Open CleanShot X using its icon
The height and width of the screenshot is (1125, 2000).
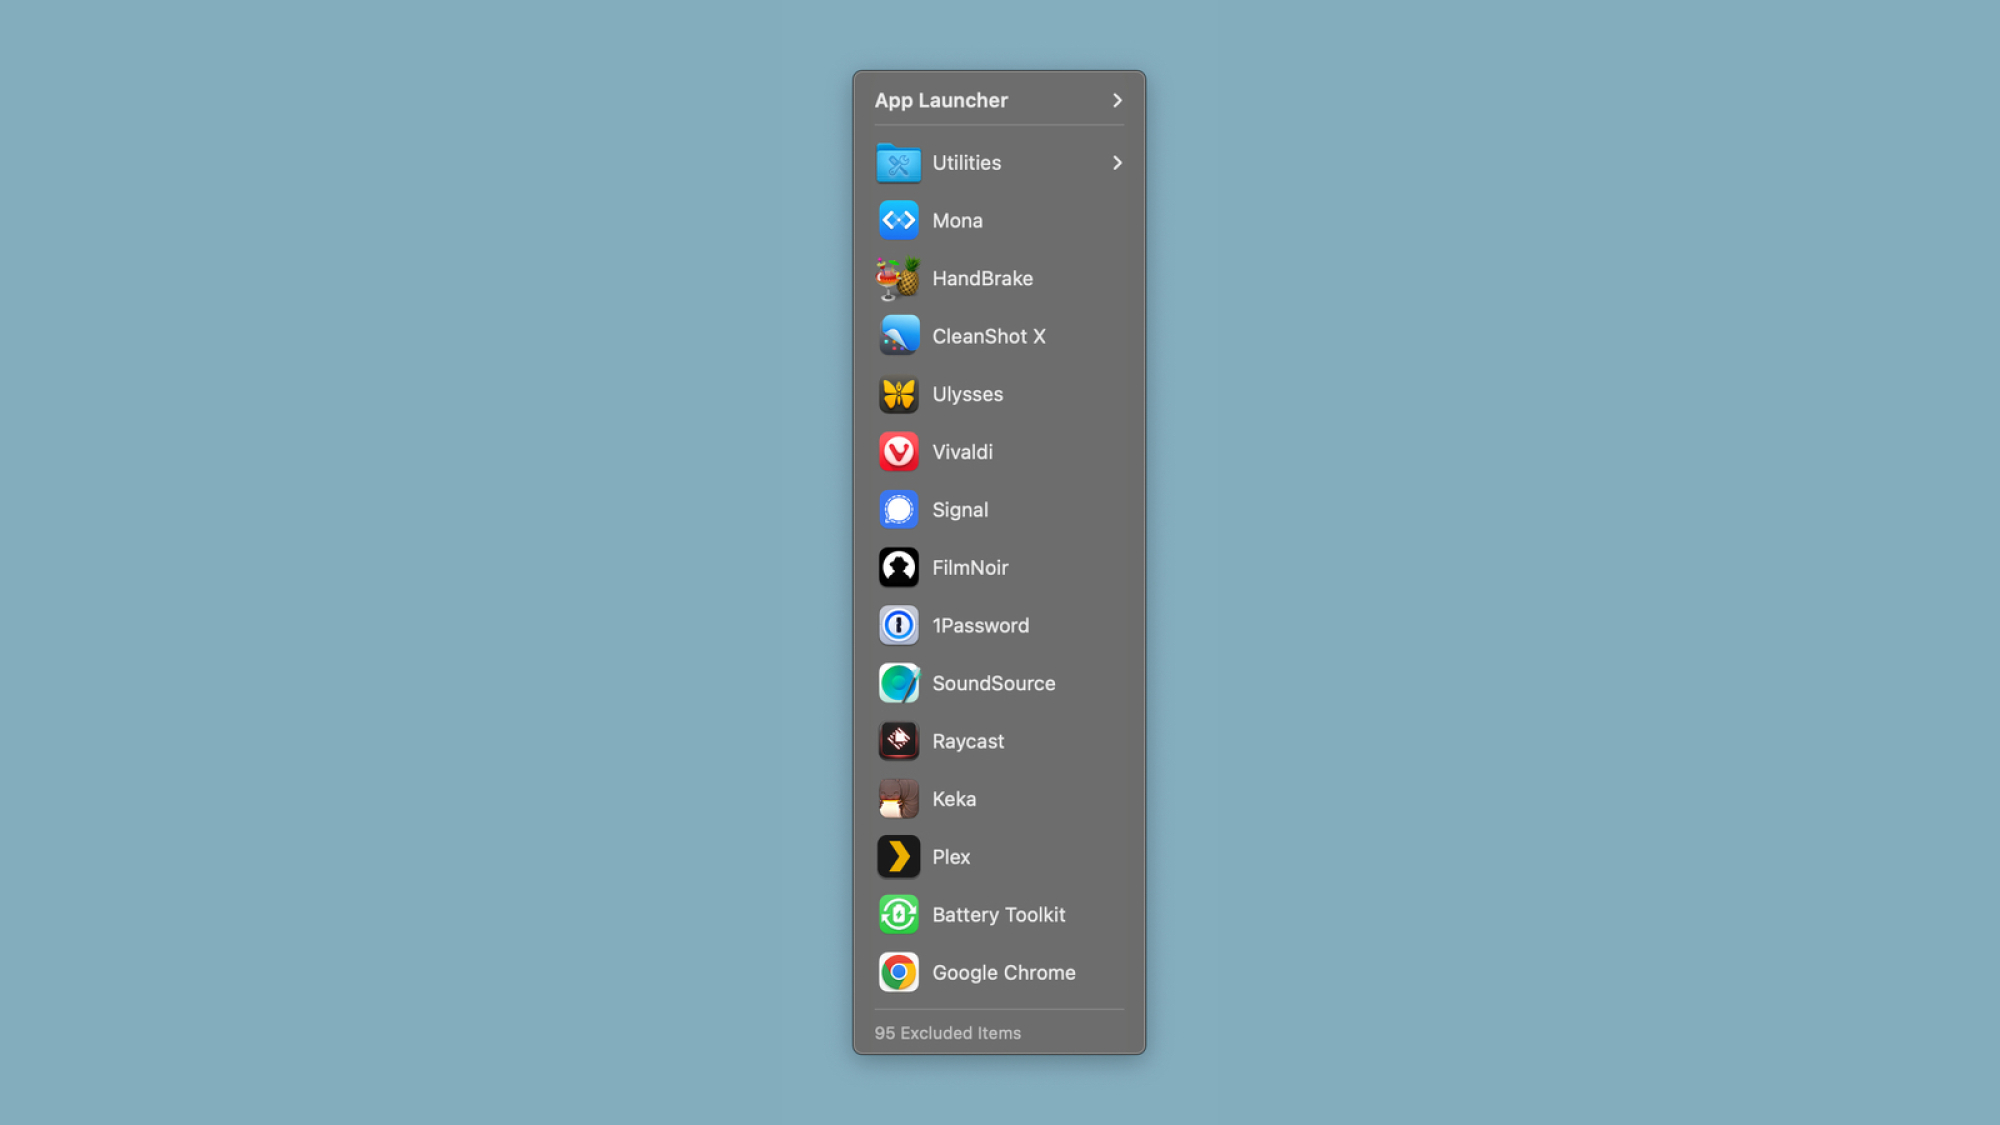(898, 336)
